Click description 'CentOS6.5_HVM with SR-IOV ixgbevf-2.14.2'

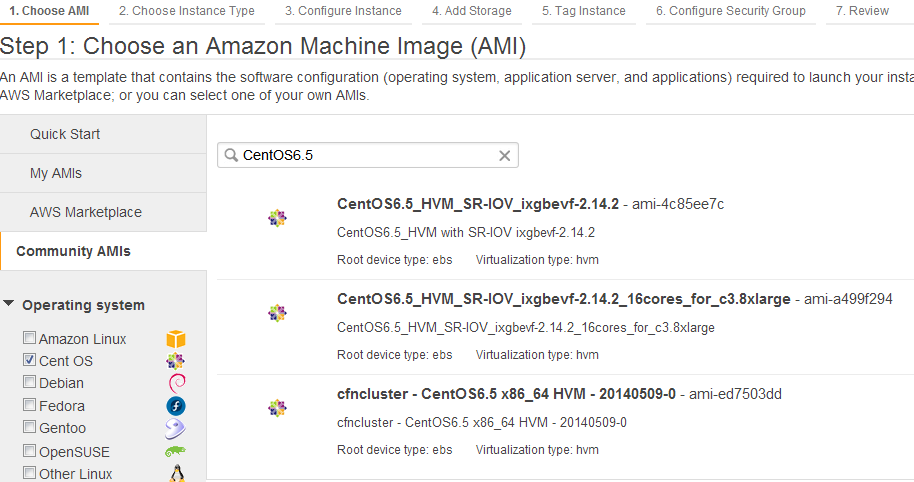pos(466,233)
